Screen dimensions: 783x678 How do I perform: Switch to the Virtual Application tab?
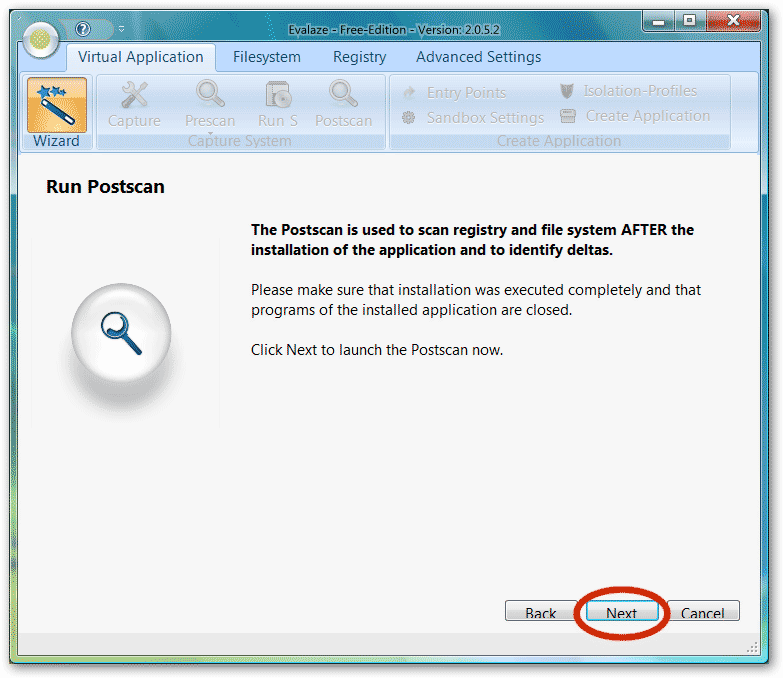click(x=141, y=57)
